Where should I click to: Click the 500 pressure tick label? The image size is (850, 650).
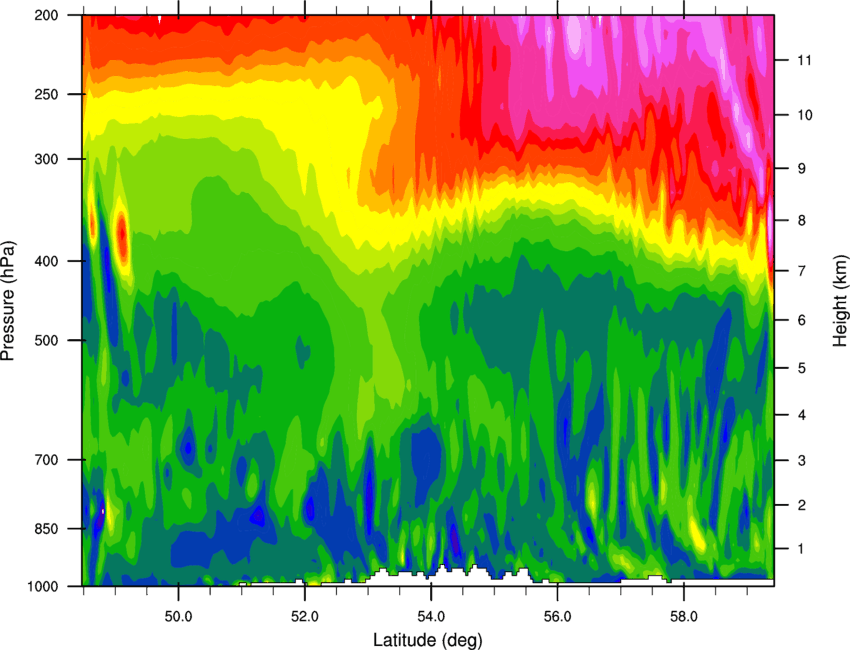[47, 340]
